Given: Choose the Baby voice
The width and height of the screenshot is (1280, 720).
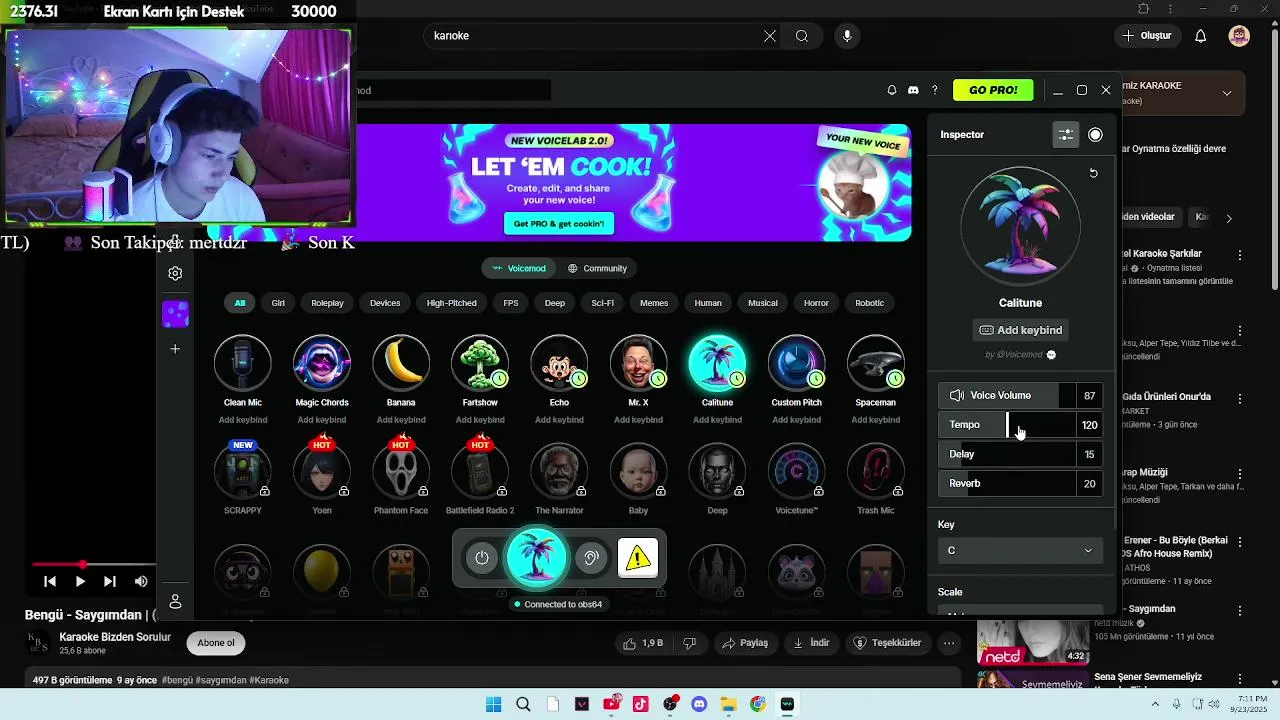Looking at the screenshot, I should 638,470.
